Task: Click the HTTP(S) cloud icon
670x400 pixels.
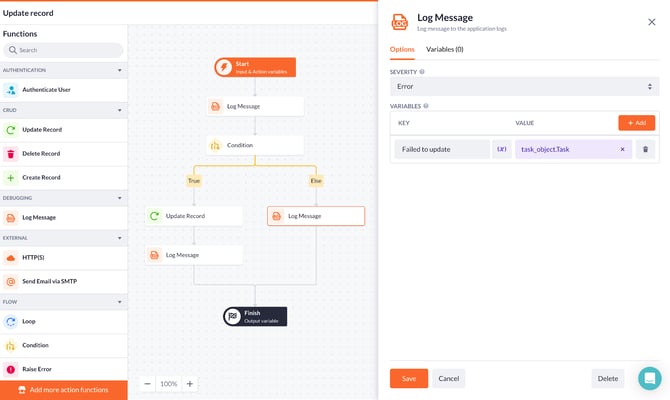Action: coord(11,257)
